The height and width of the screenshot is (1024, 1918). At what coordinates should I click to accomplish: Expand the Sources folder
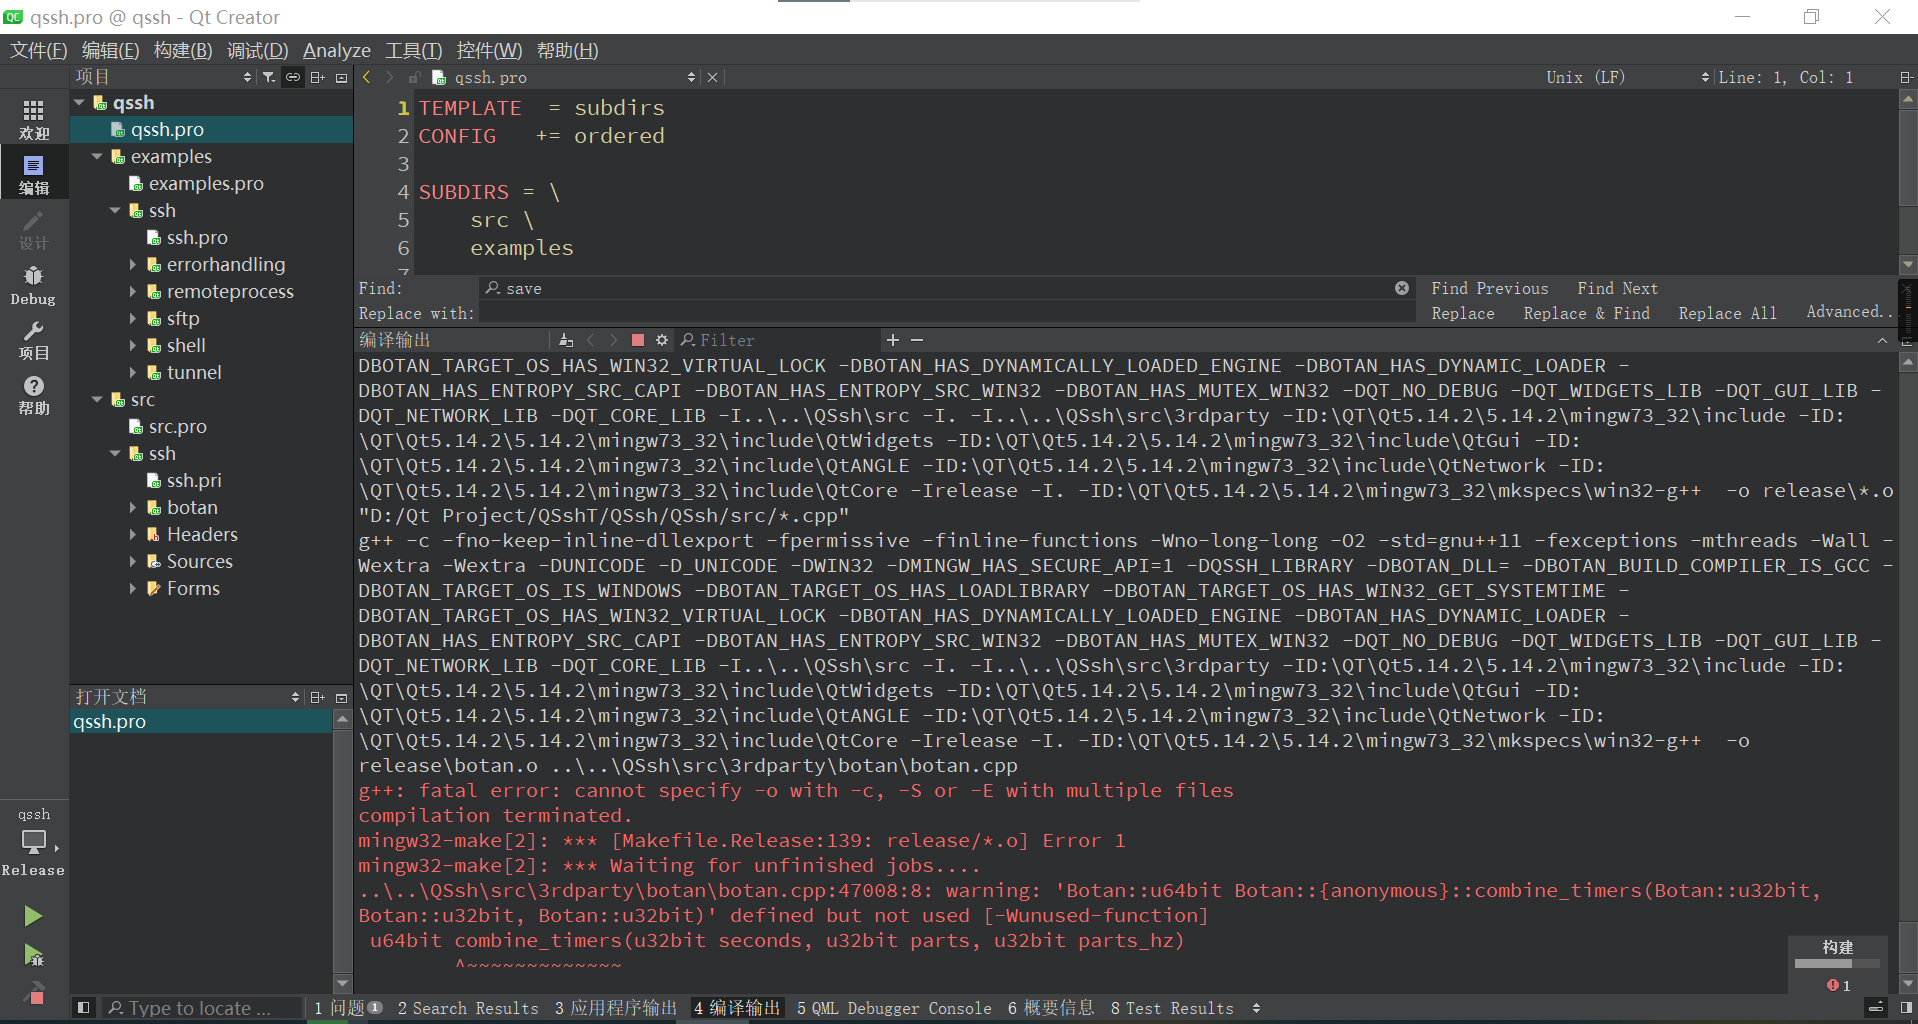pos(133,561)
